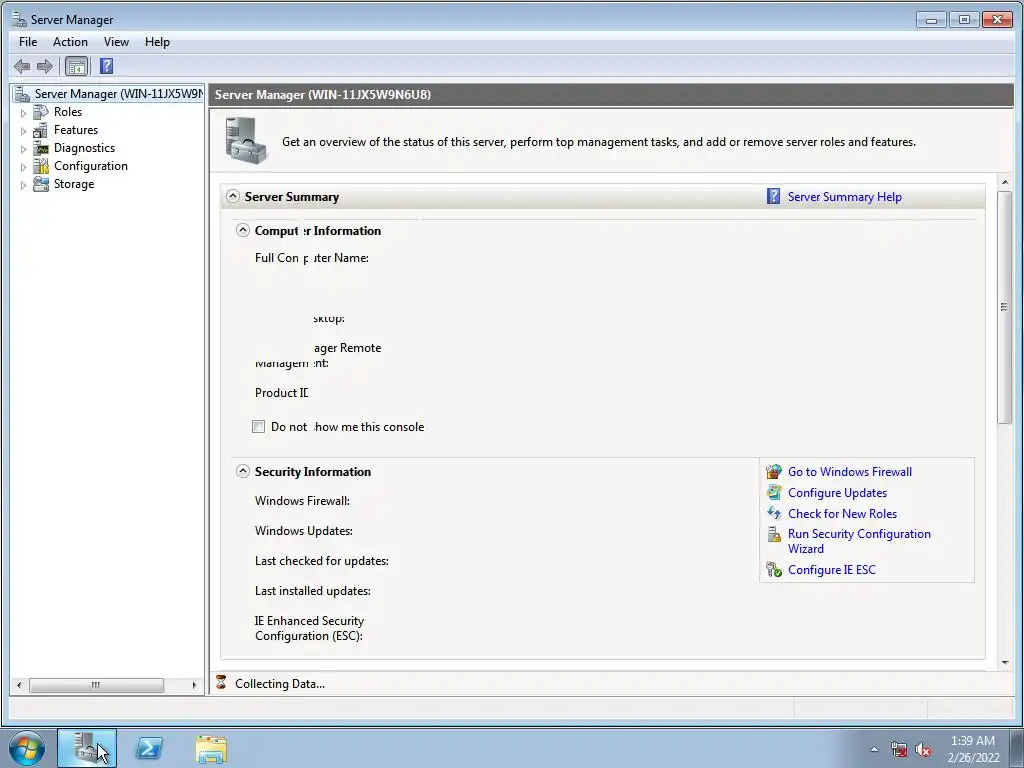
Task: Click the Check for New Roles icon
Action: (774, 513)
